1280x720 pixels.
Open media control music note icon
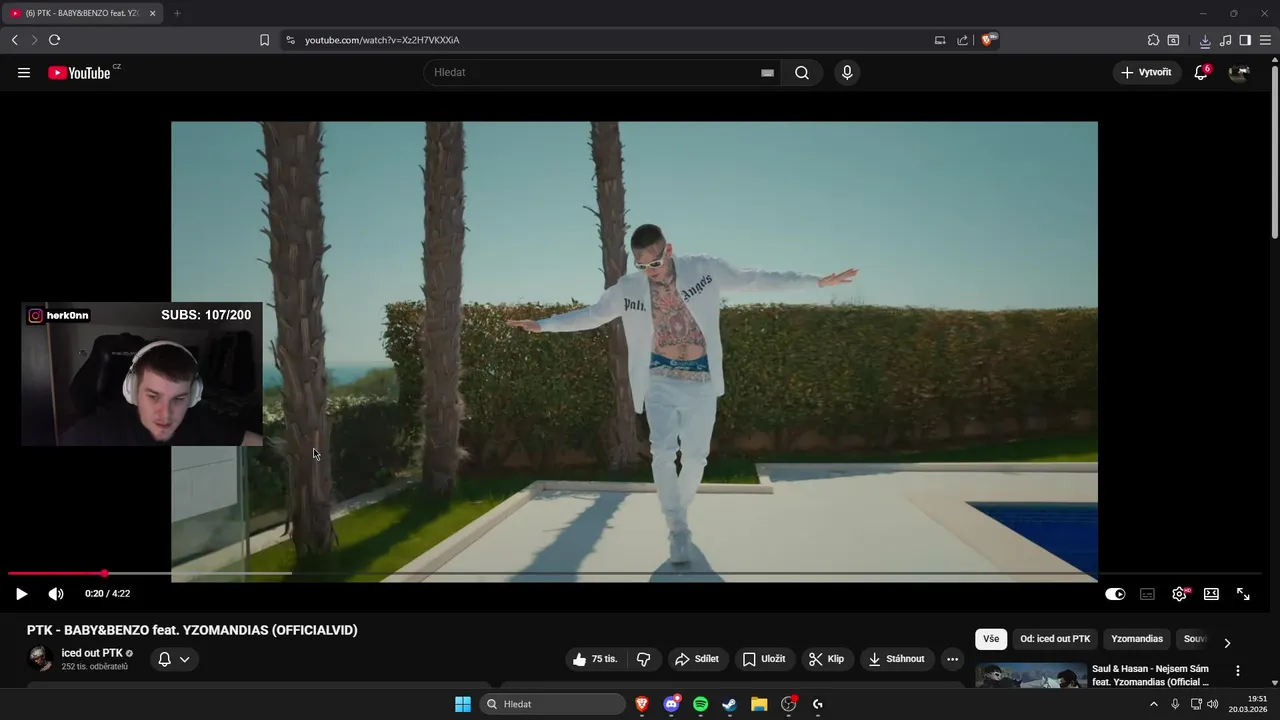1226,40
